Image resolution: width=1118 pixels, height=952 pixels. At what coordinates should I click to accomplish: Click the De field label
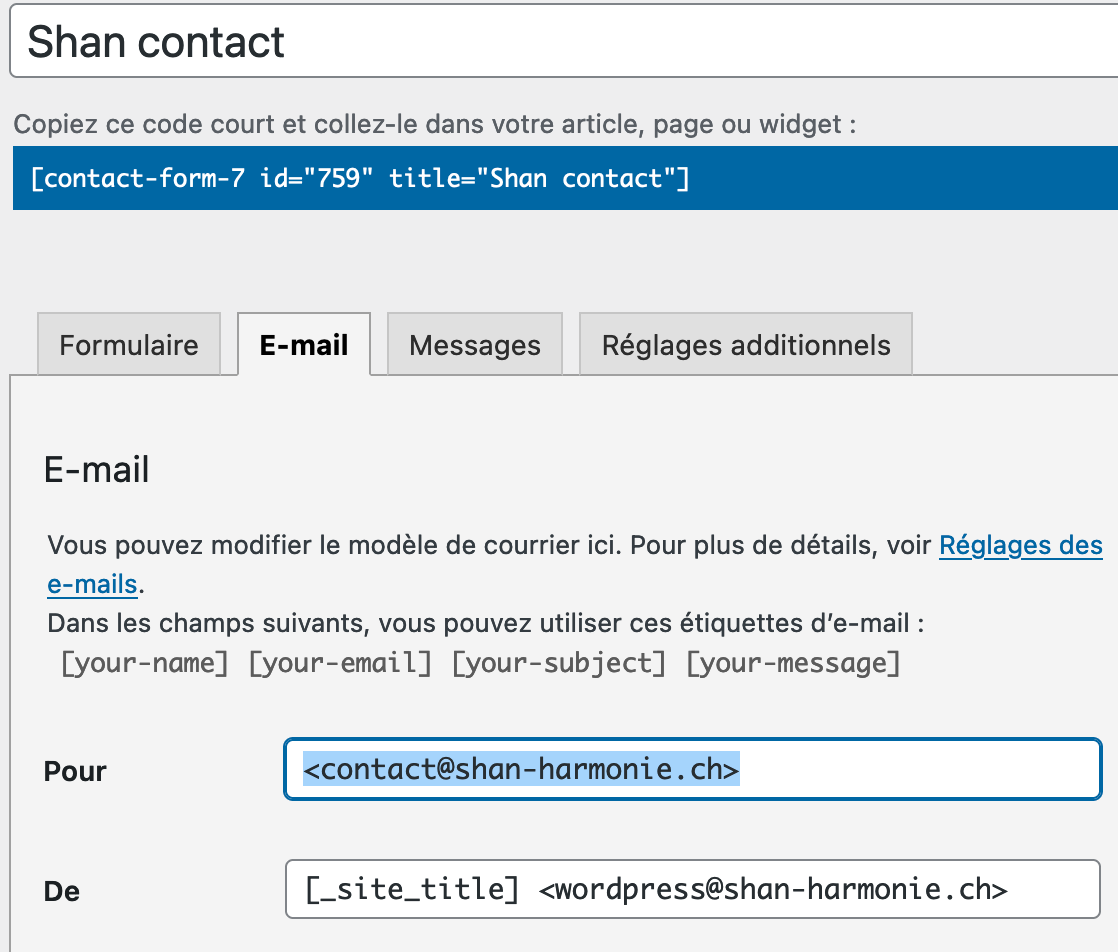point(62,891)
